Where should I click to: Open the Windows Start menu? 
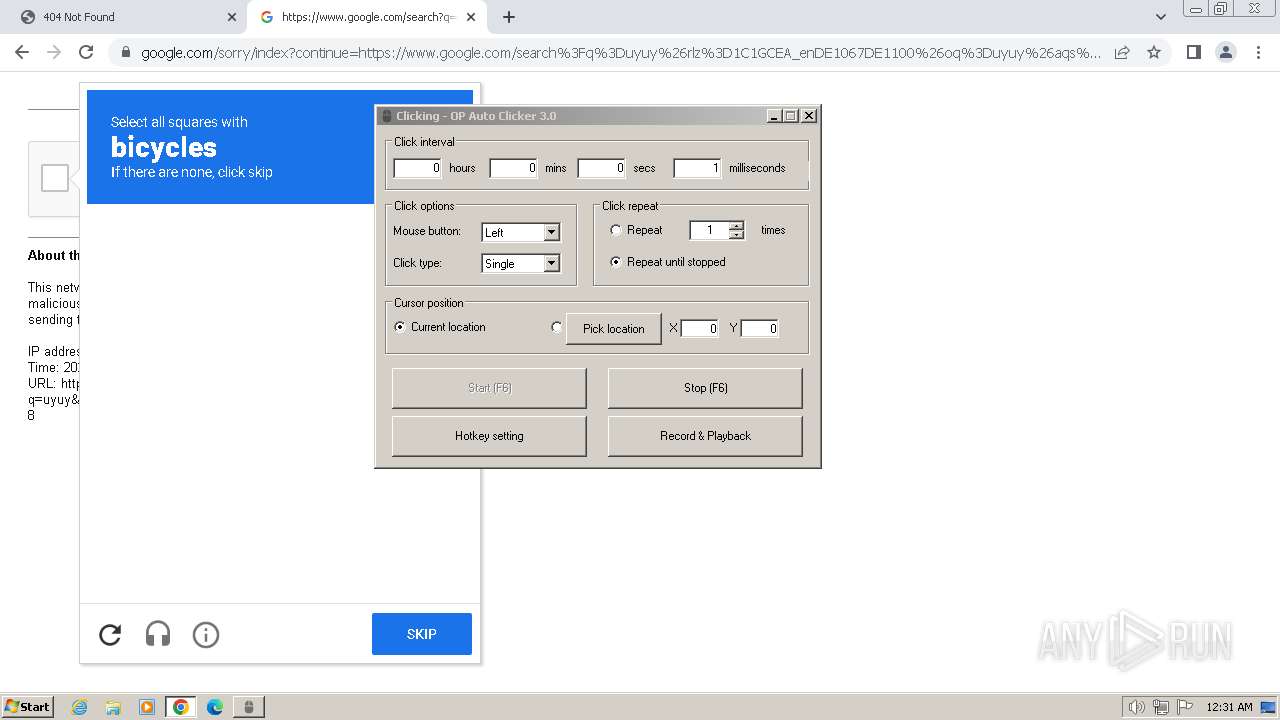point(27,707)
